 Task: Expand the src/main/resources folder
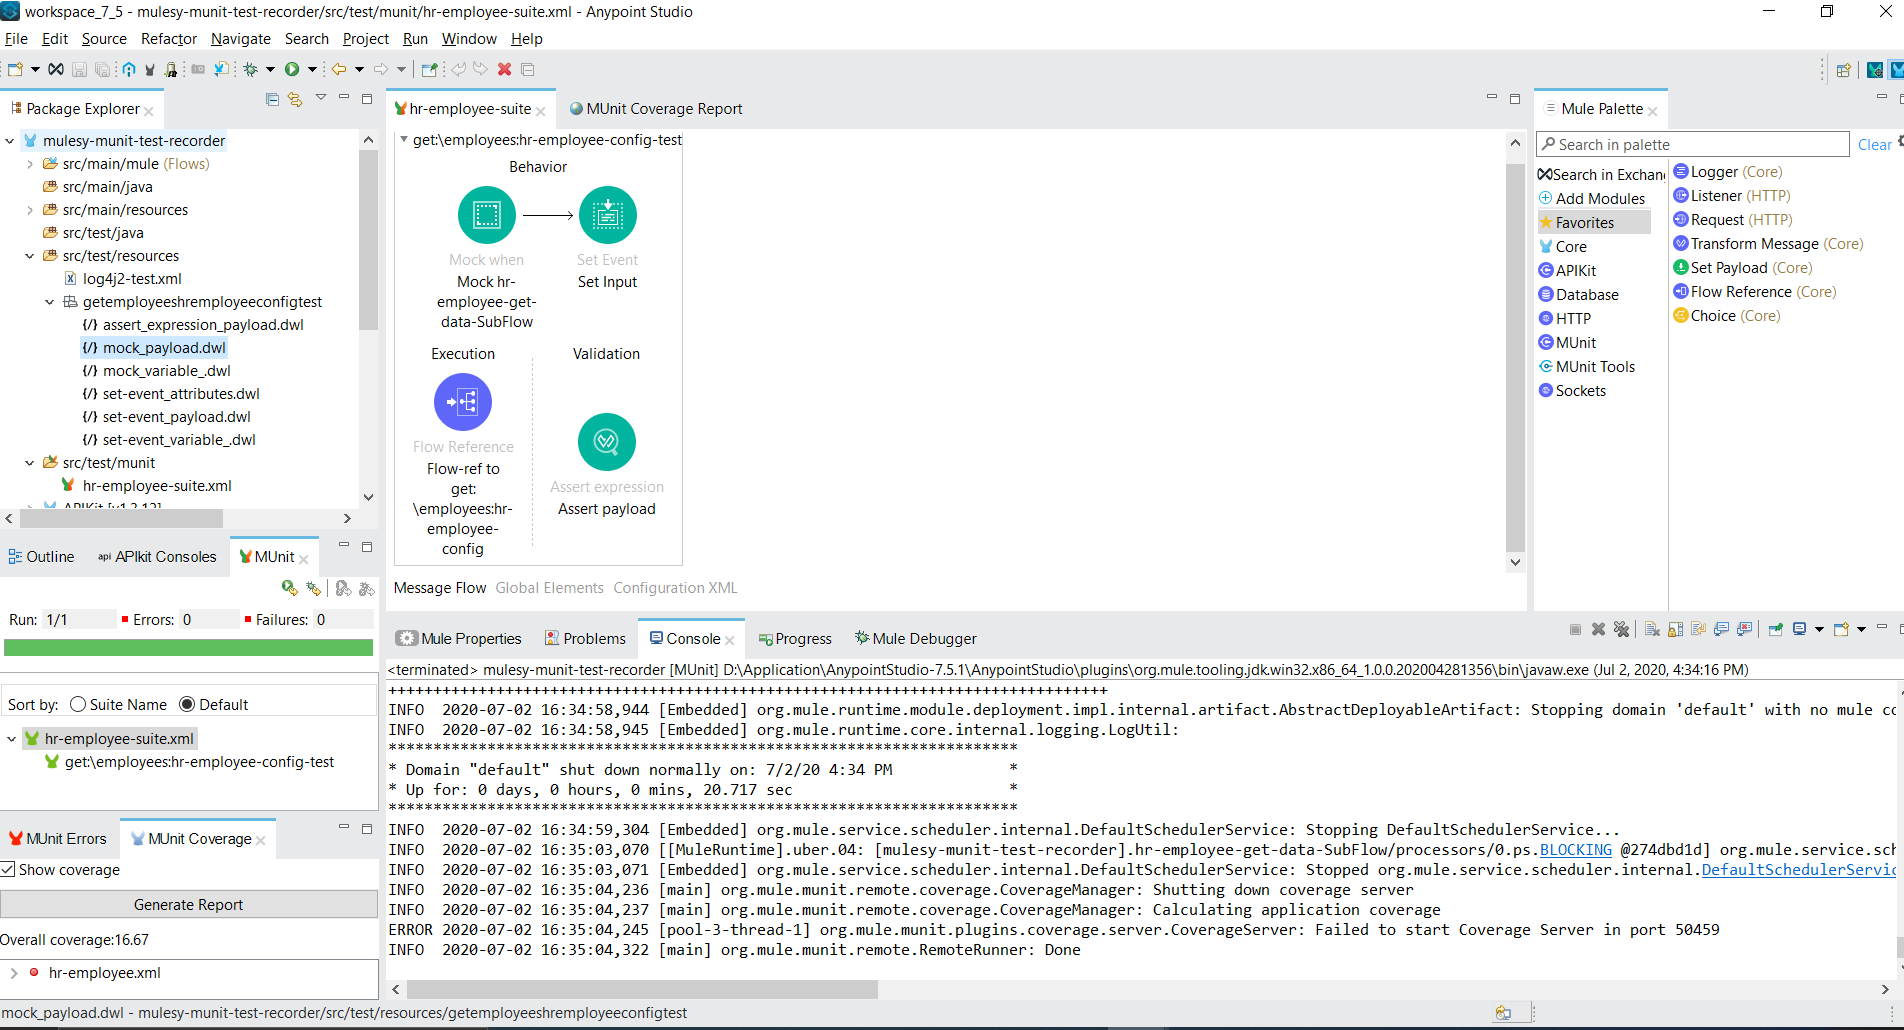point(30,210)
